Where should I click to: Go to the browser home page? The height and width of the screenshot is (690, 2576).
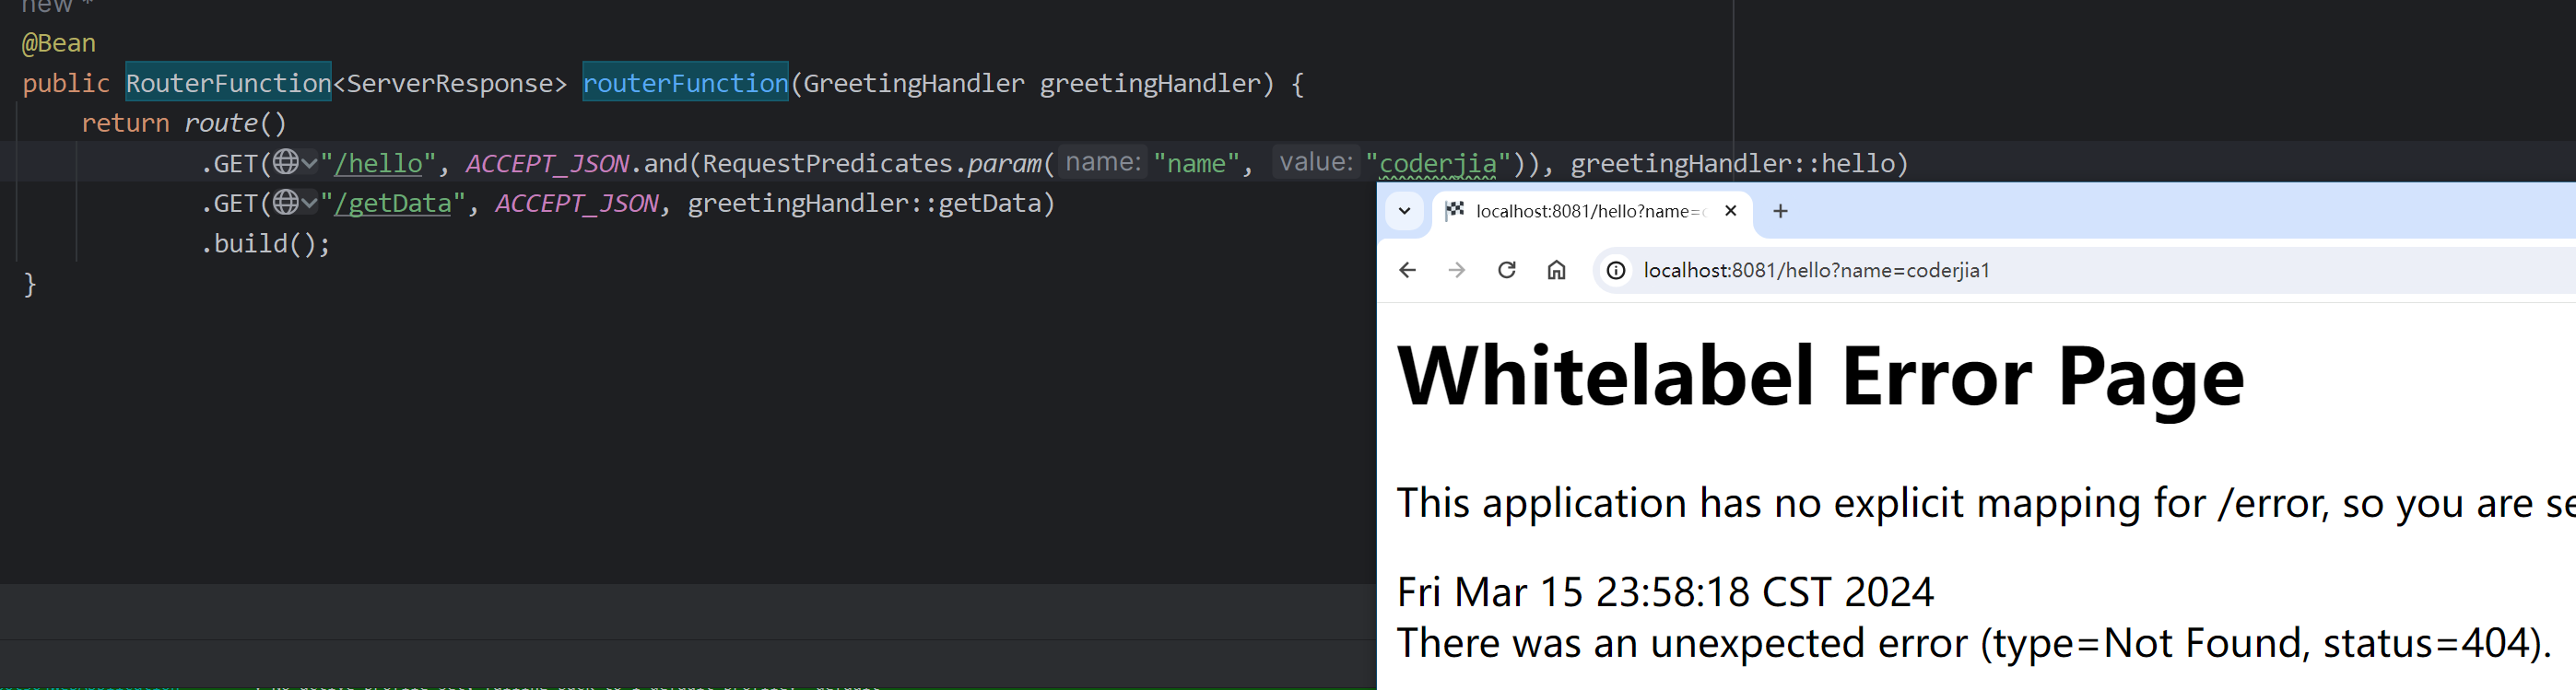(1556, 270)
